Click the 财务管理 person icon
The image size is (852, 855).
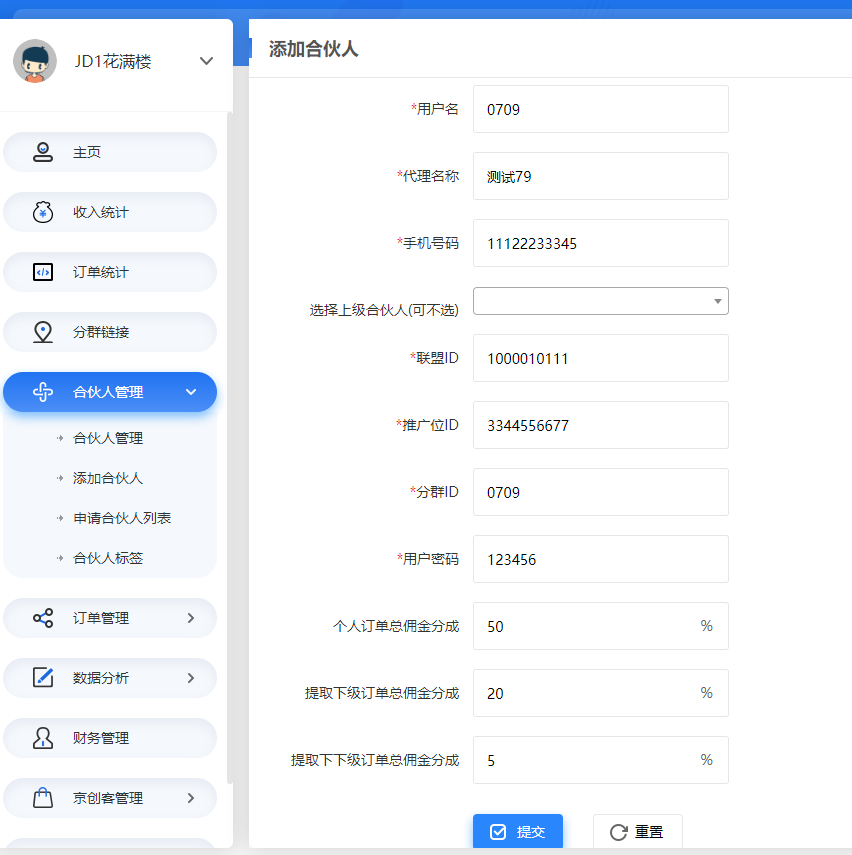[x=43, y=738]
